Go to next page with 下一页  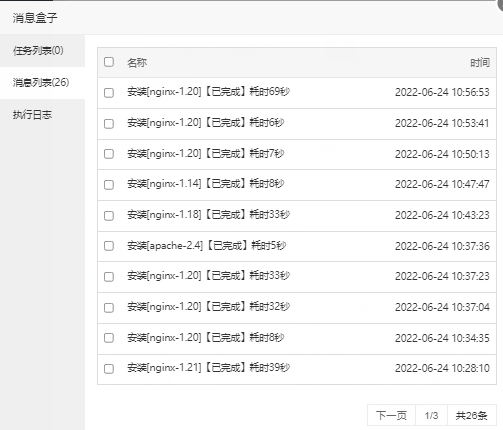391,415
